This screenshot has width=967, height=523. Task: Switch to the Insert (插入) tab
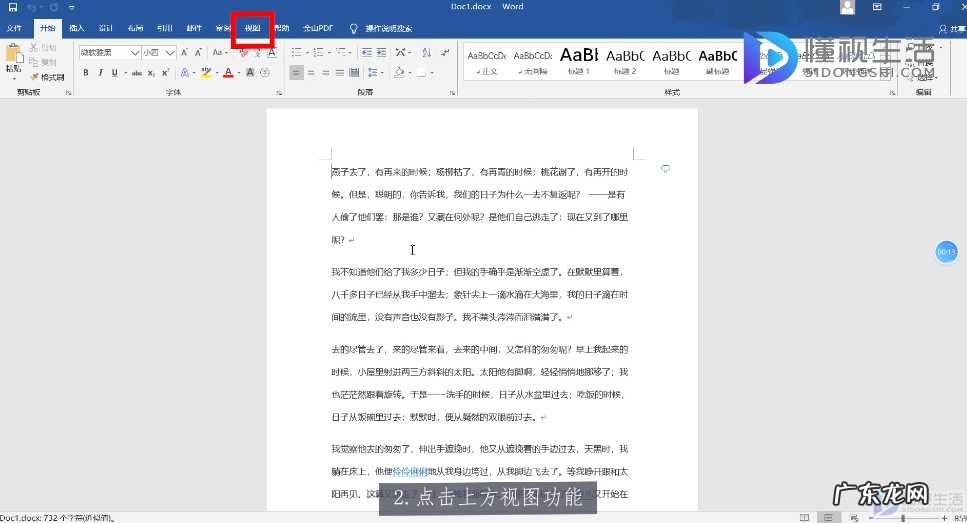point(76,28)
